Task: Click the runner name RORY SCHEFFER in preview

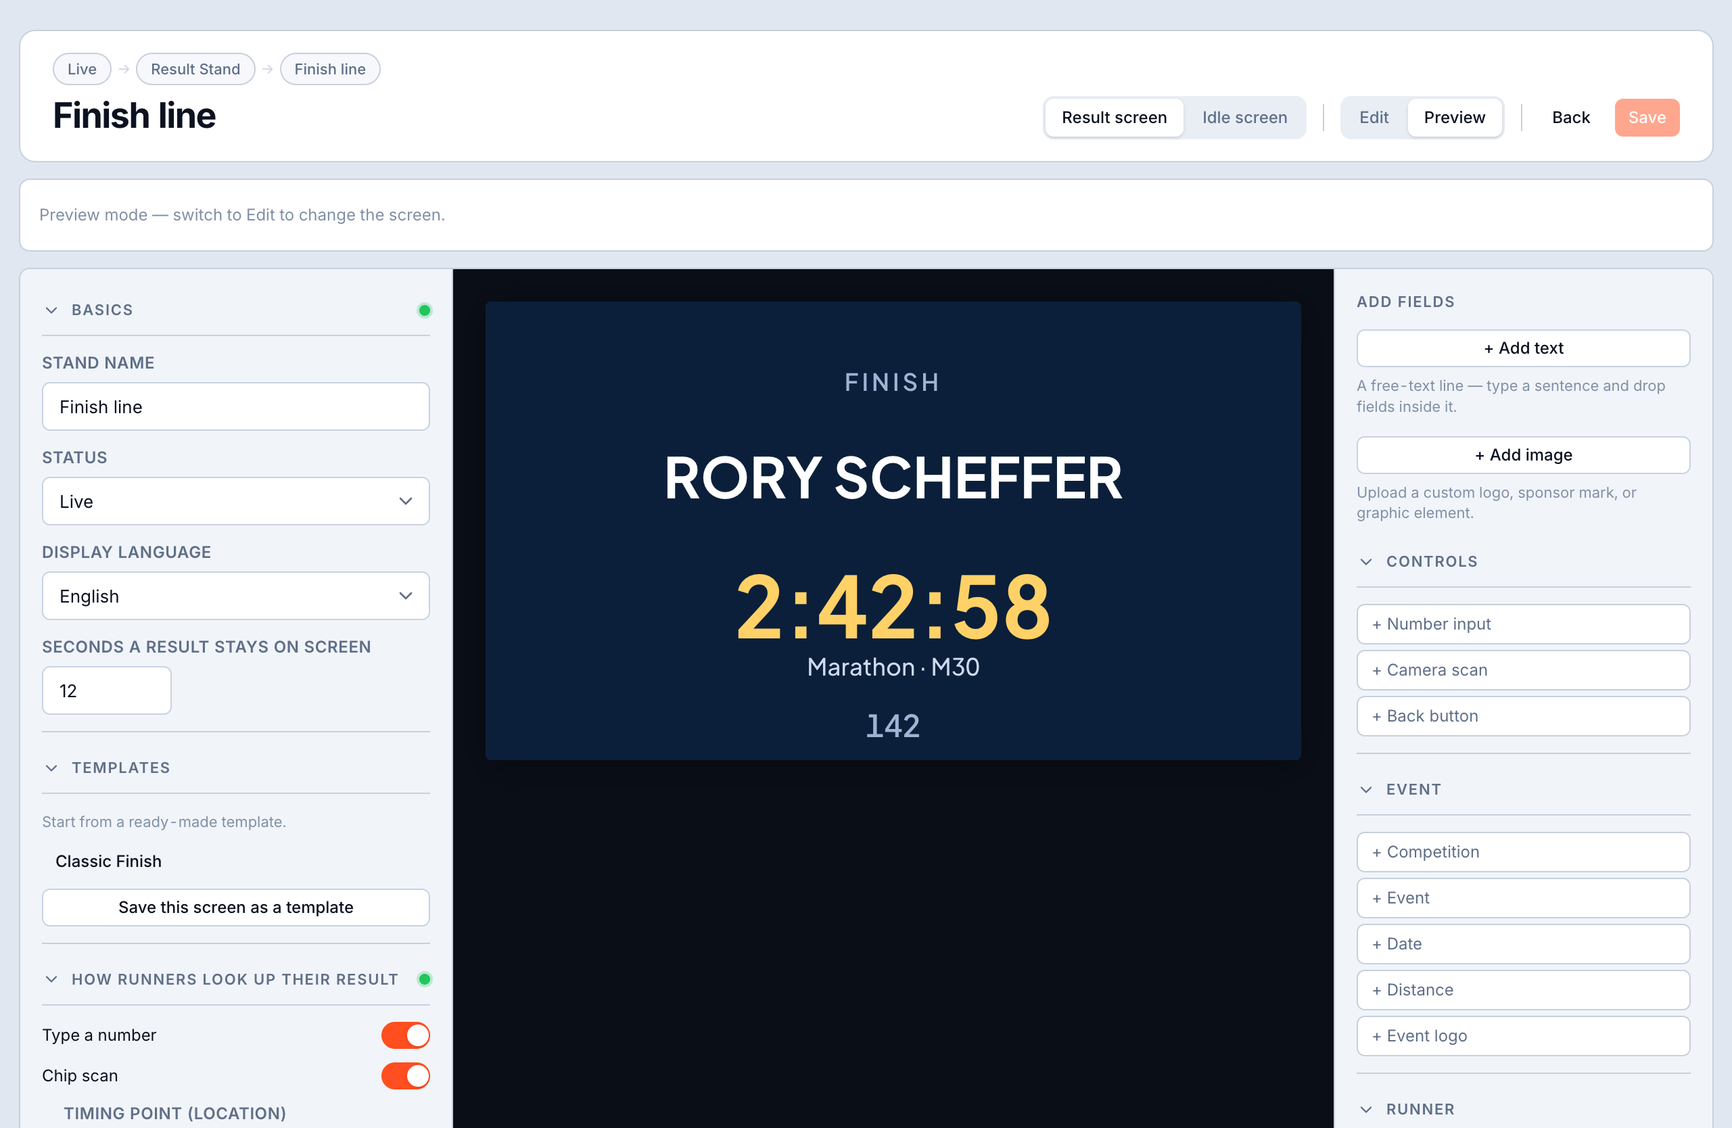Action: (x=893, y=478)
